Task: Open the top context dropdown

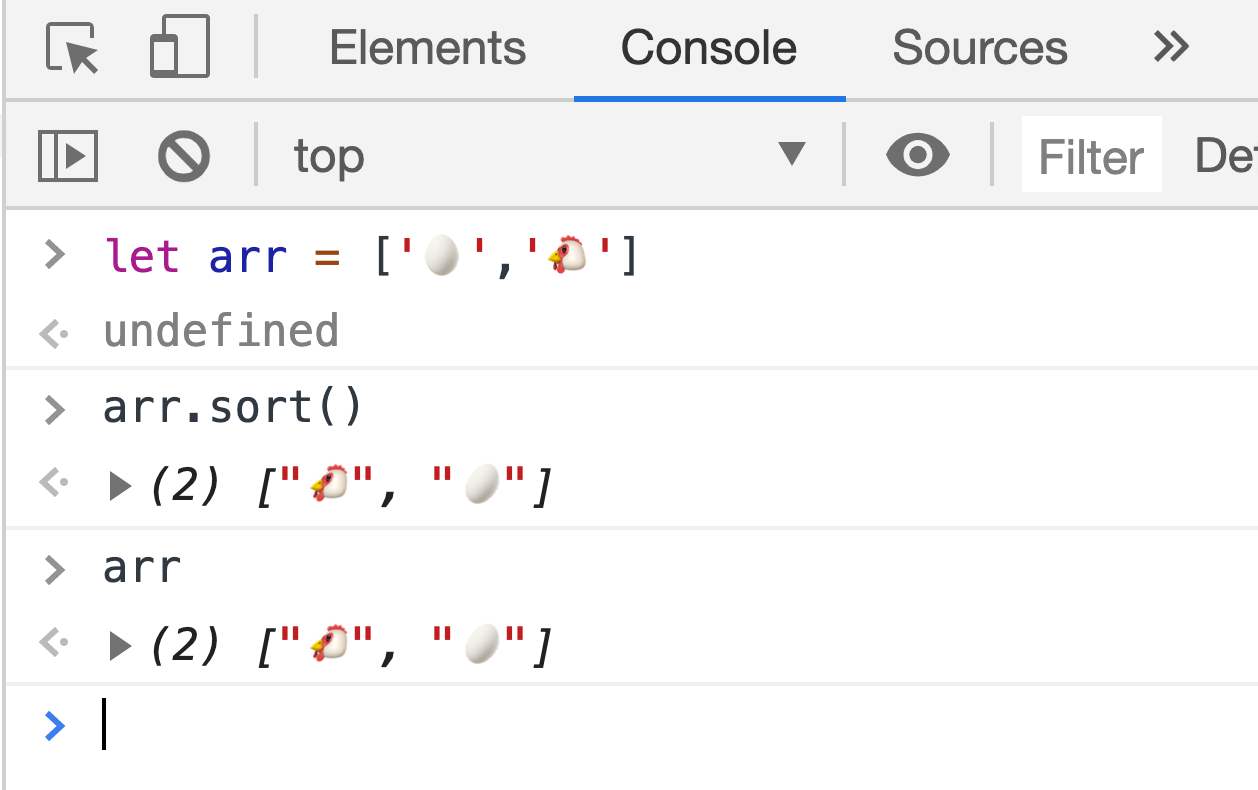Action: (x=548, y=156)
